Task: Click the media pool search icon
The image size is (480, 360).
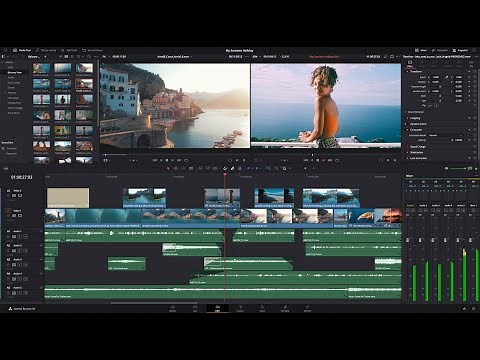Action: coord(88,57)
